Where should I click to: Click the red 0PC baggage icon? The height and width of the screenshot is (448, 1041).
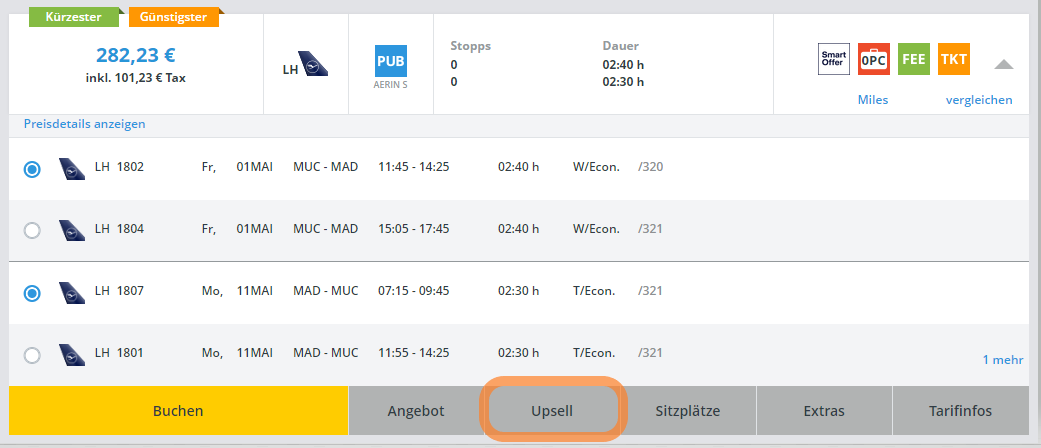click(874, 60)
